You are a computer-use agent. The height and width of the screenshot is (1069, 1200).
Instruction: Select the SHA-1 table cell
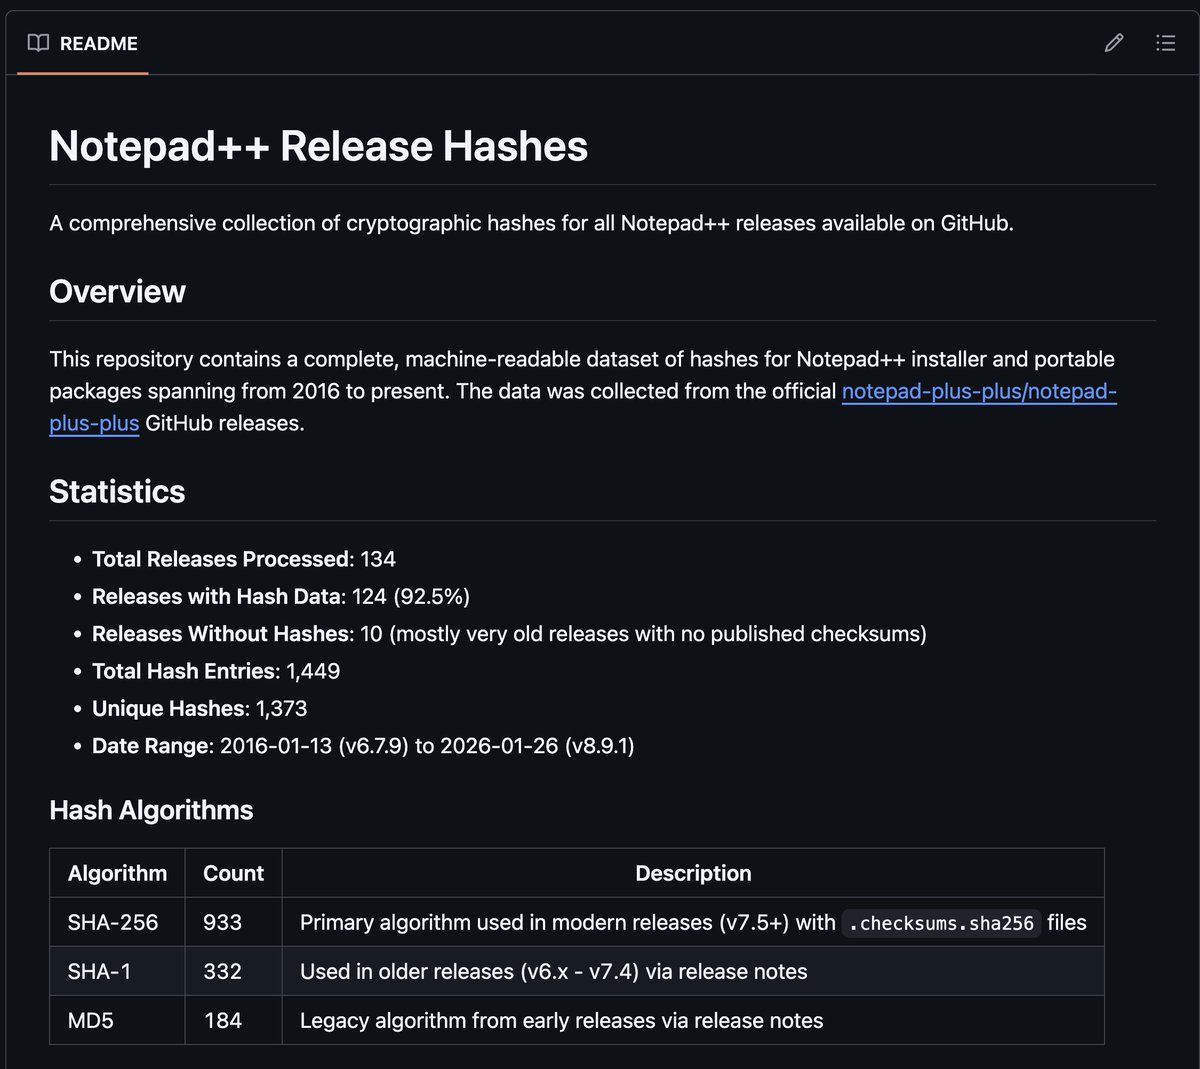[117, 971]
